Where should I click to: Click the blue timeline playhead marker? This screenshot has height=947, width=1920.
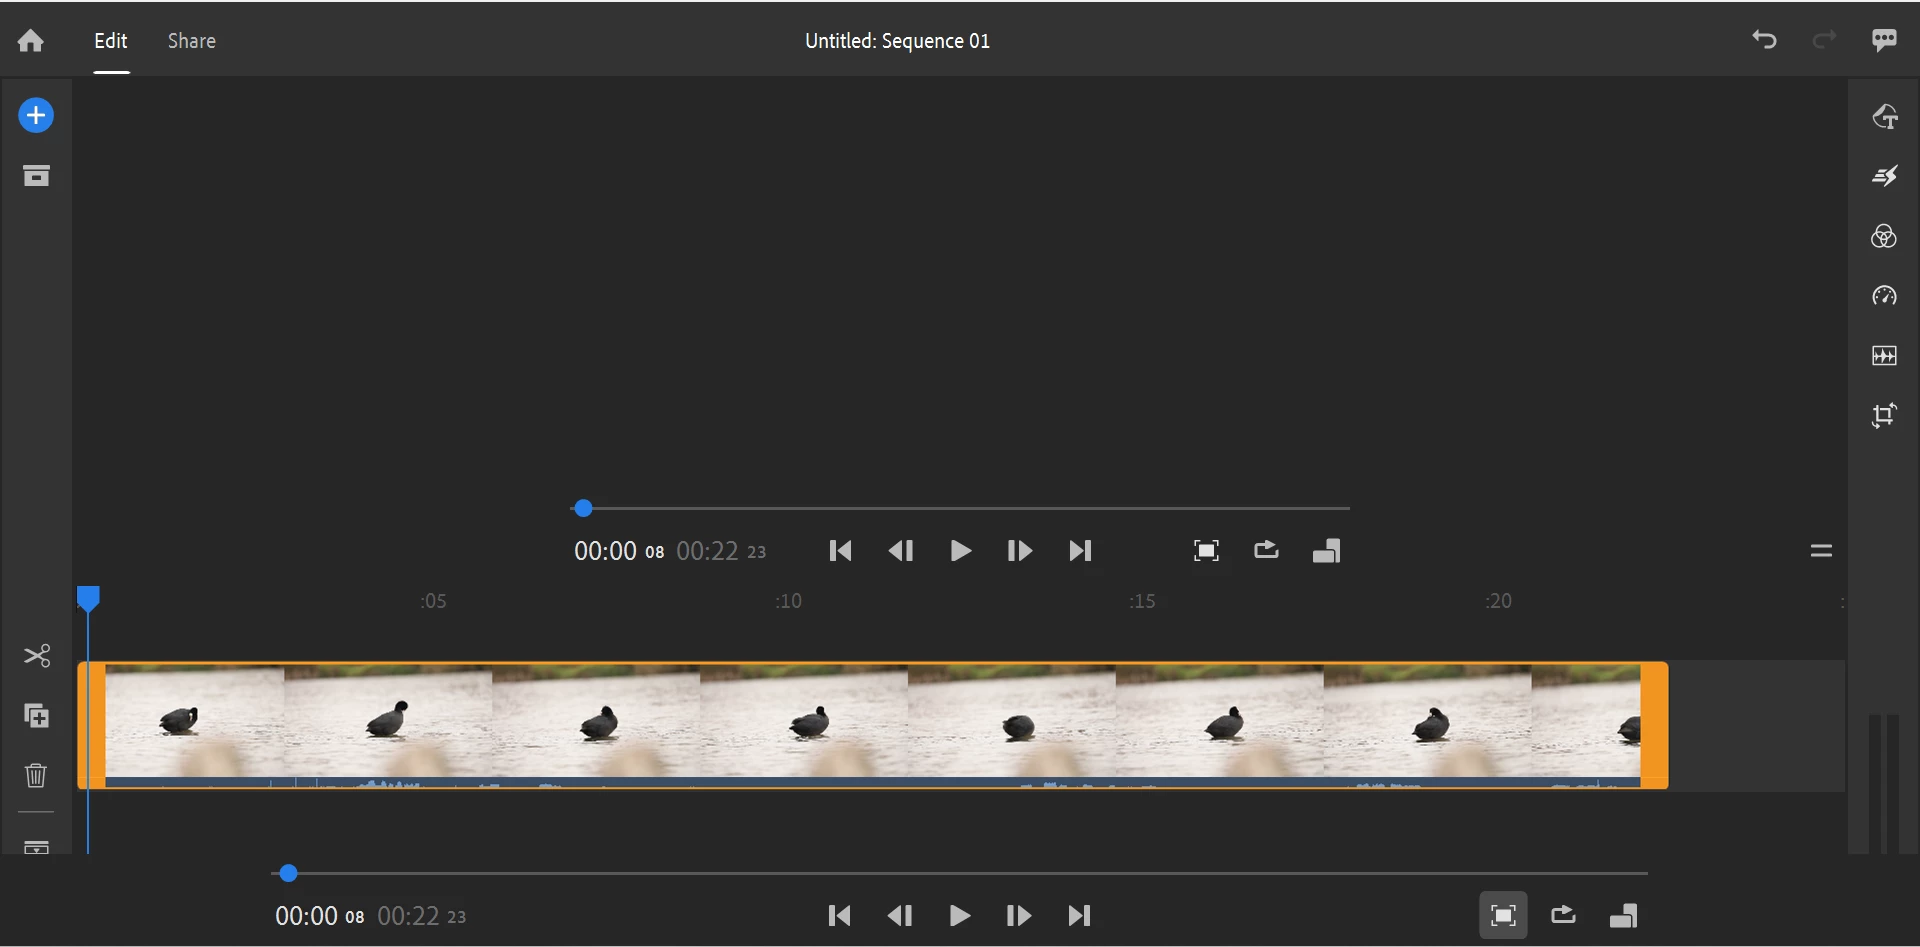pos(88,599)
